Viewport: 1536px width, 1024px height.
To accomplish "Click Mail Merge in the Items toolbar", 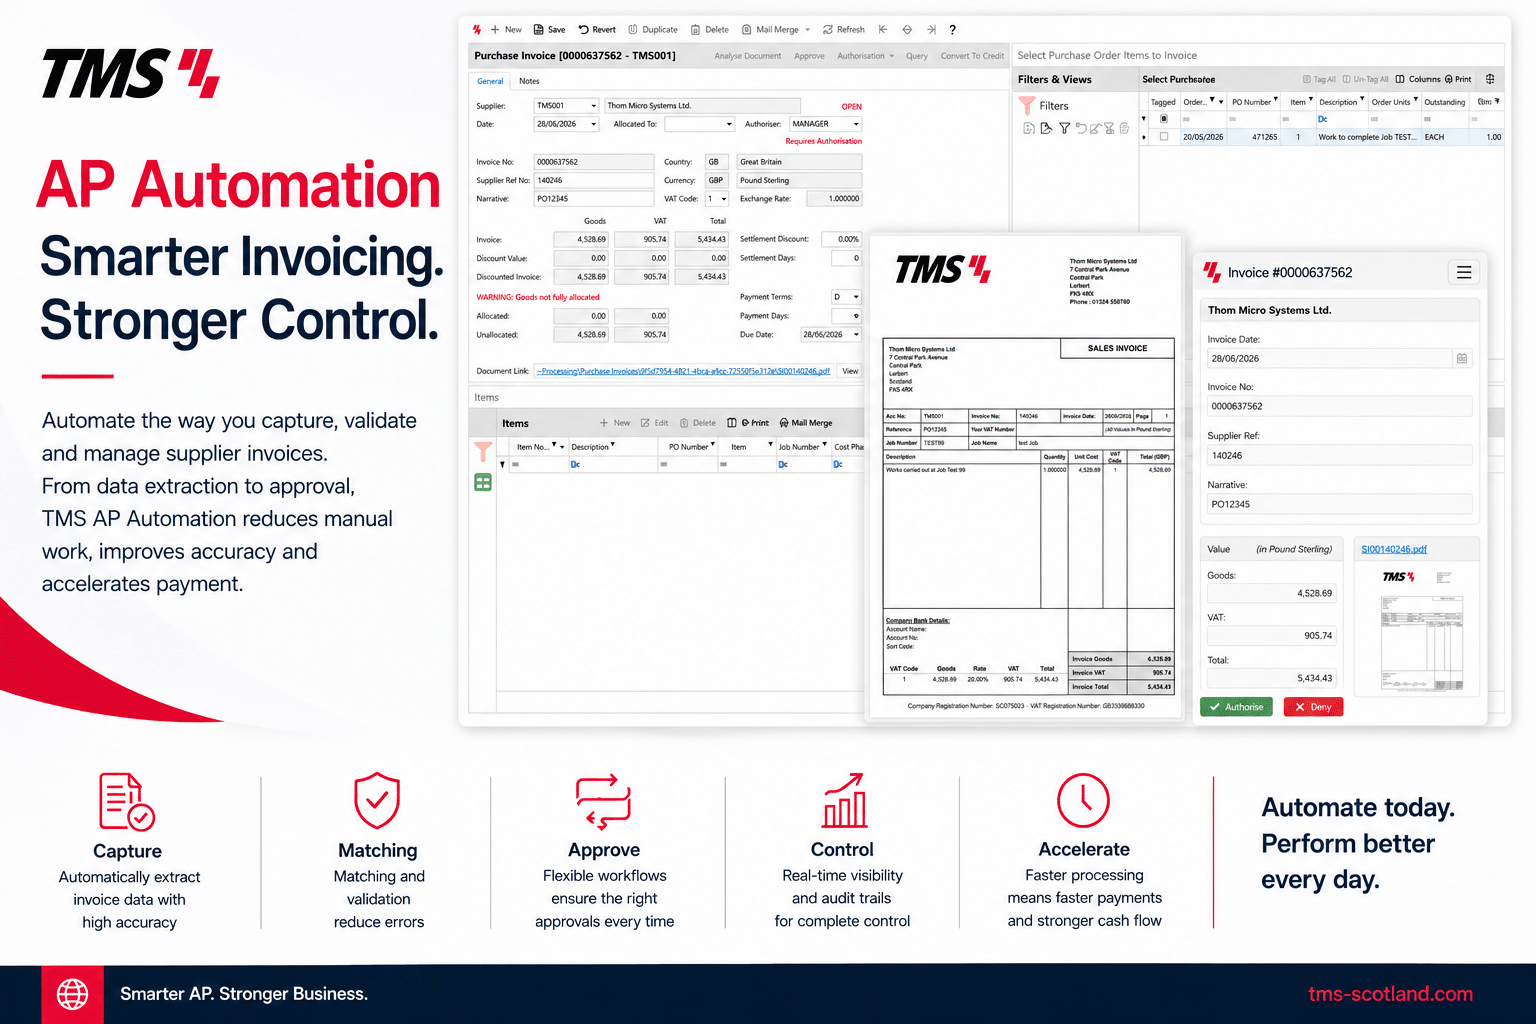I will click(x=806, y=423).
